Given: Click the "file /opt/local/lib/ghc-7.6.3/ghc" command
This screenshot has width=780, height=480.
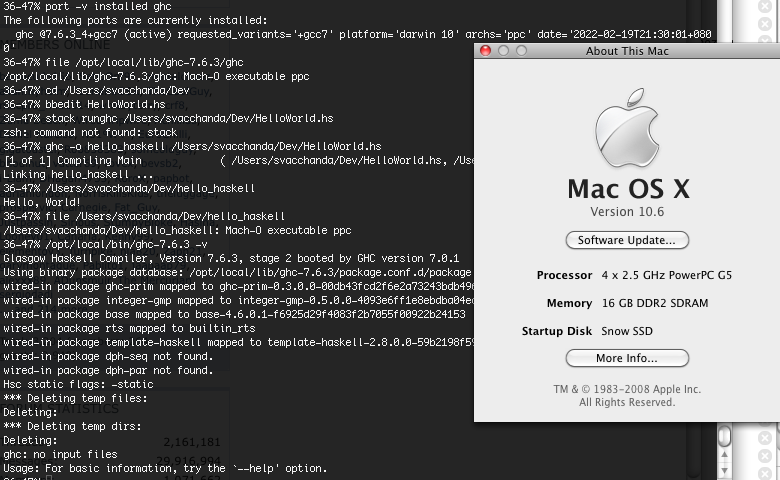Looking at the screenshot, I should pyautogui.click(x=123, y=62).
